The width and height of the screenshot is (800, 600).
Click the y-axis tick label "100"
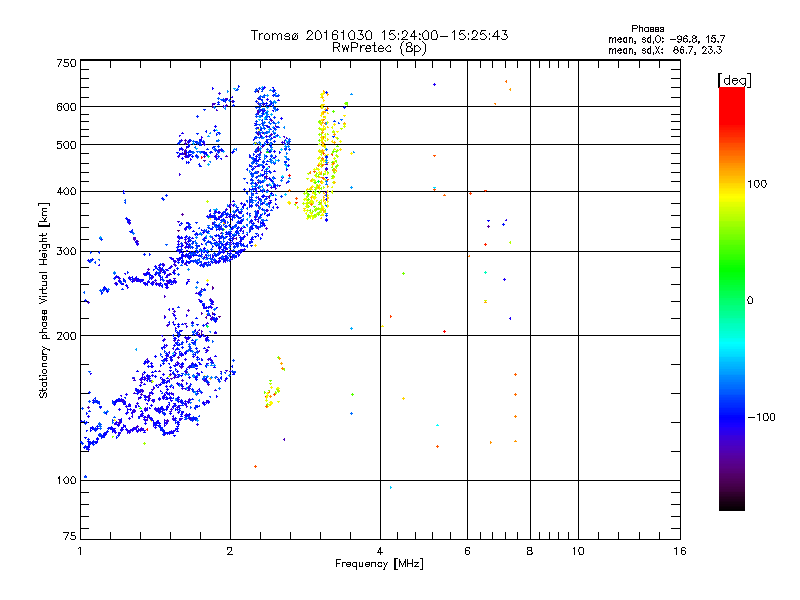(x=66, y=481)
